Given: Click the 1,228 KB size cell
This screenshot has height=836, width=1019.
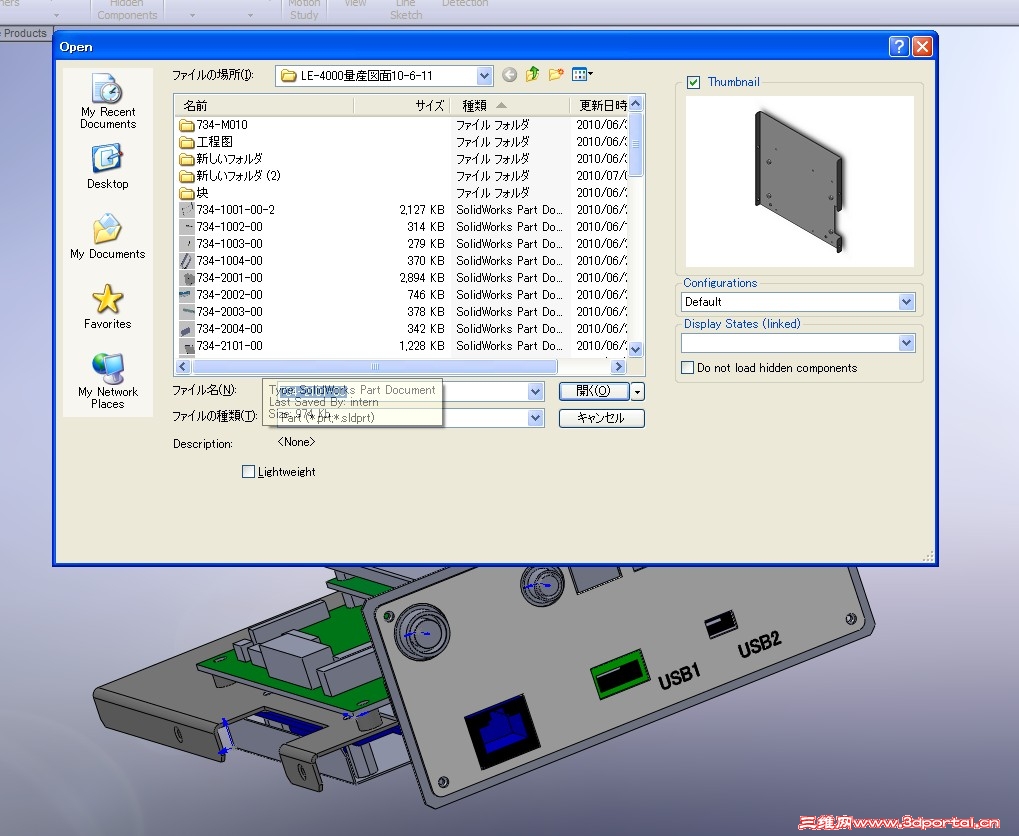Looking at the screenshot, I should (422, 346).
